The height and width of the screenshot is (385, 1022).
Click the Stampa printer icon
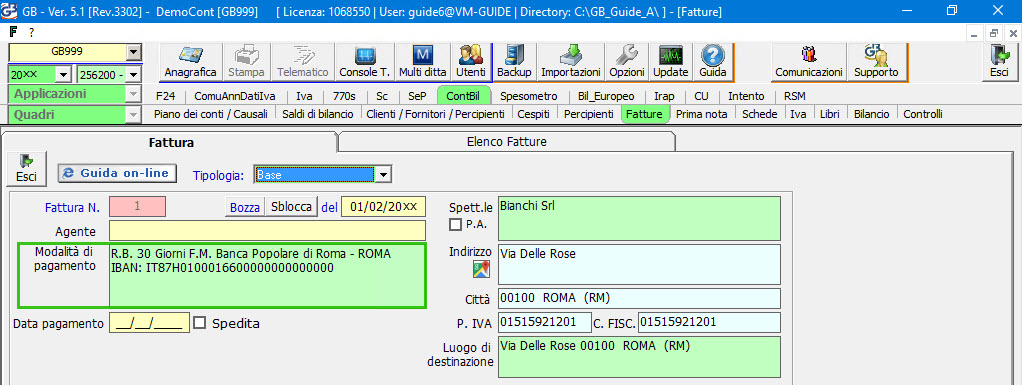coord(247,63)
